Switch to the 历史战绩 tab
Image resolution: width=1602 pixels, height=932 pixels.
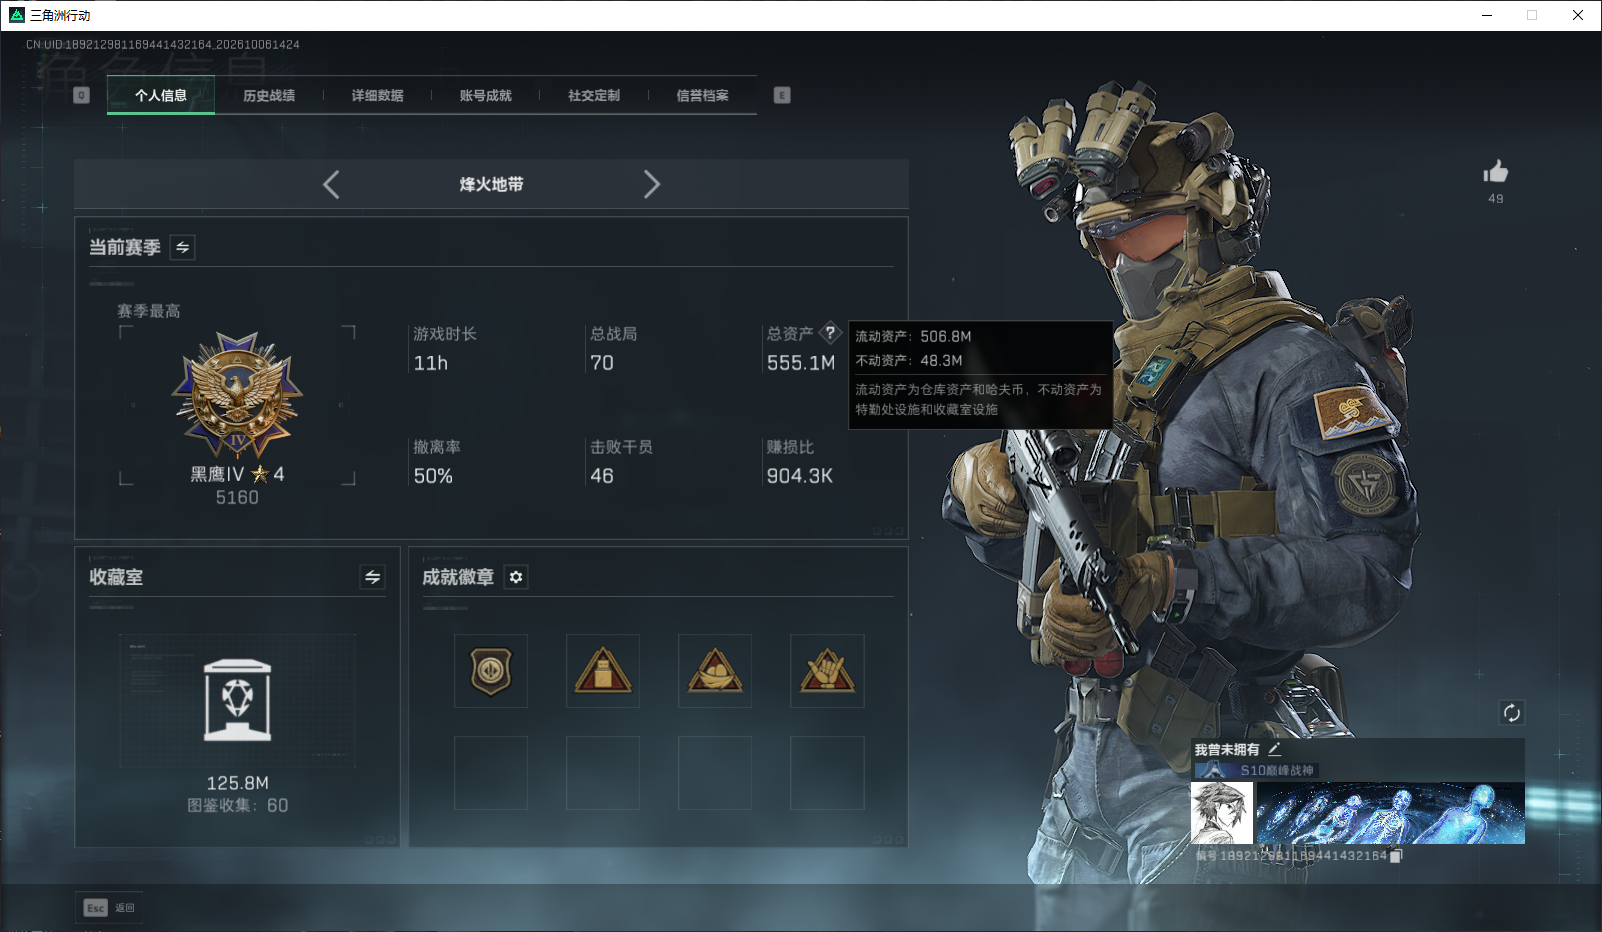269,96
